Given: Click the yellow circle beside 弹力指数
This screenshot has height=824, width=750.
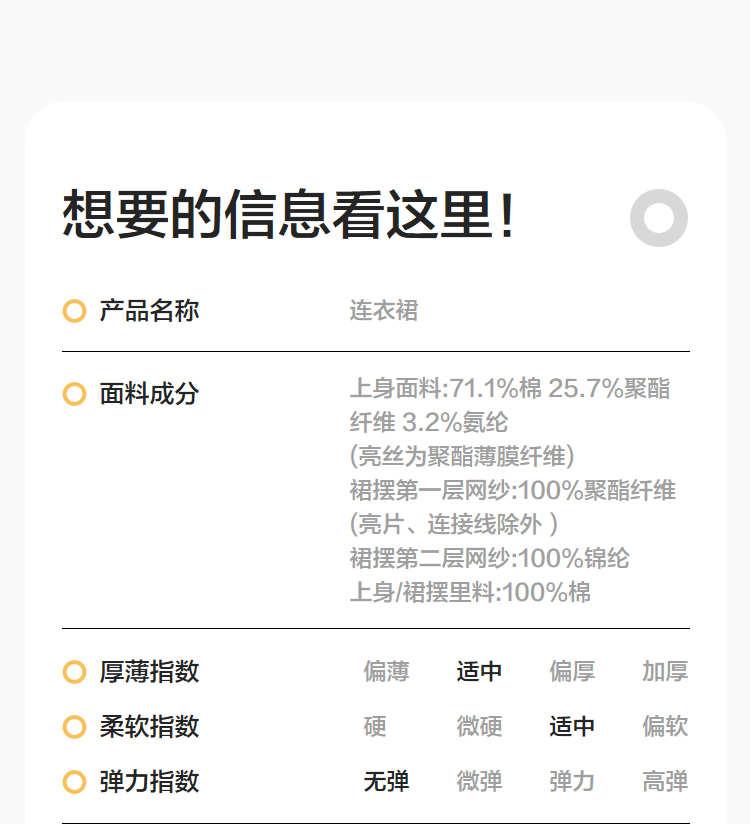Looking at the screenshot, I should [74, 782].
